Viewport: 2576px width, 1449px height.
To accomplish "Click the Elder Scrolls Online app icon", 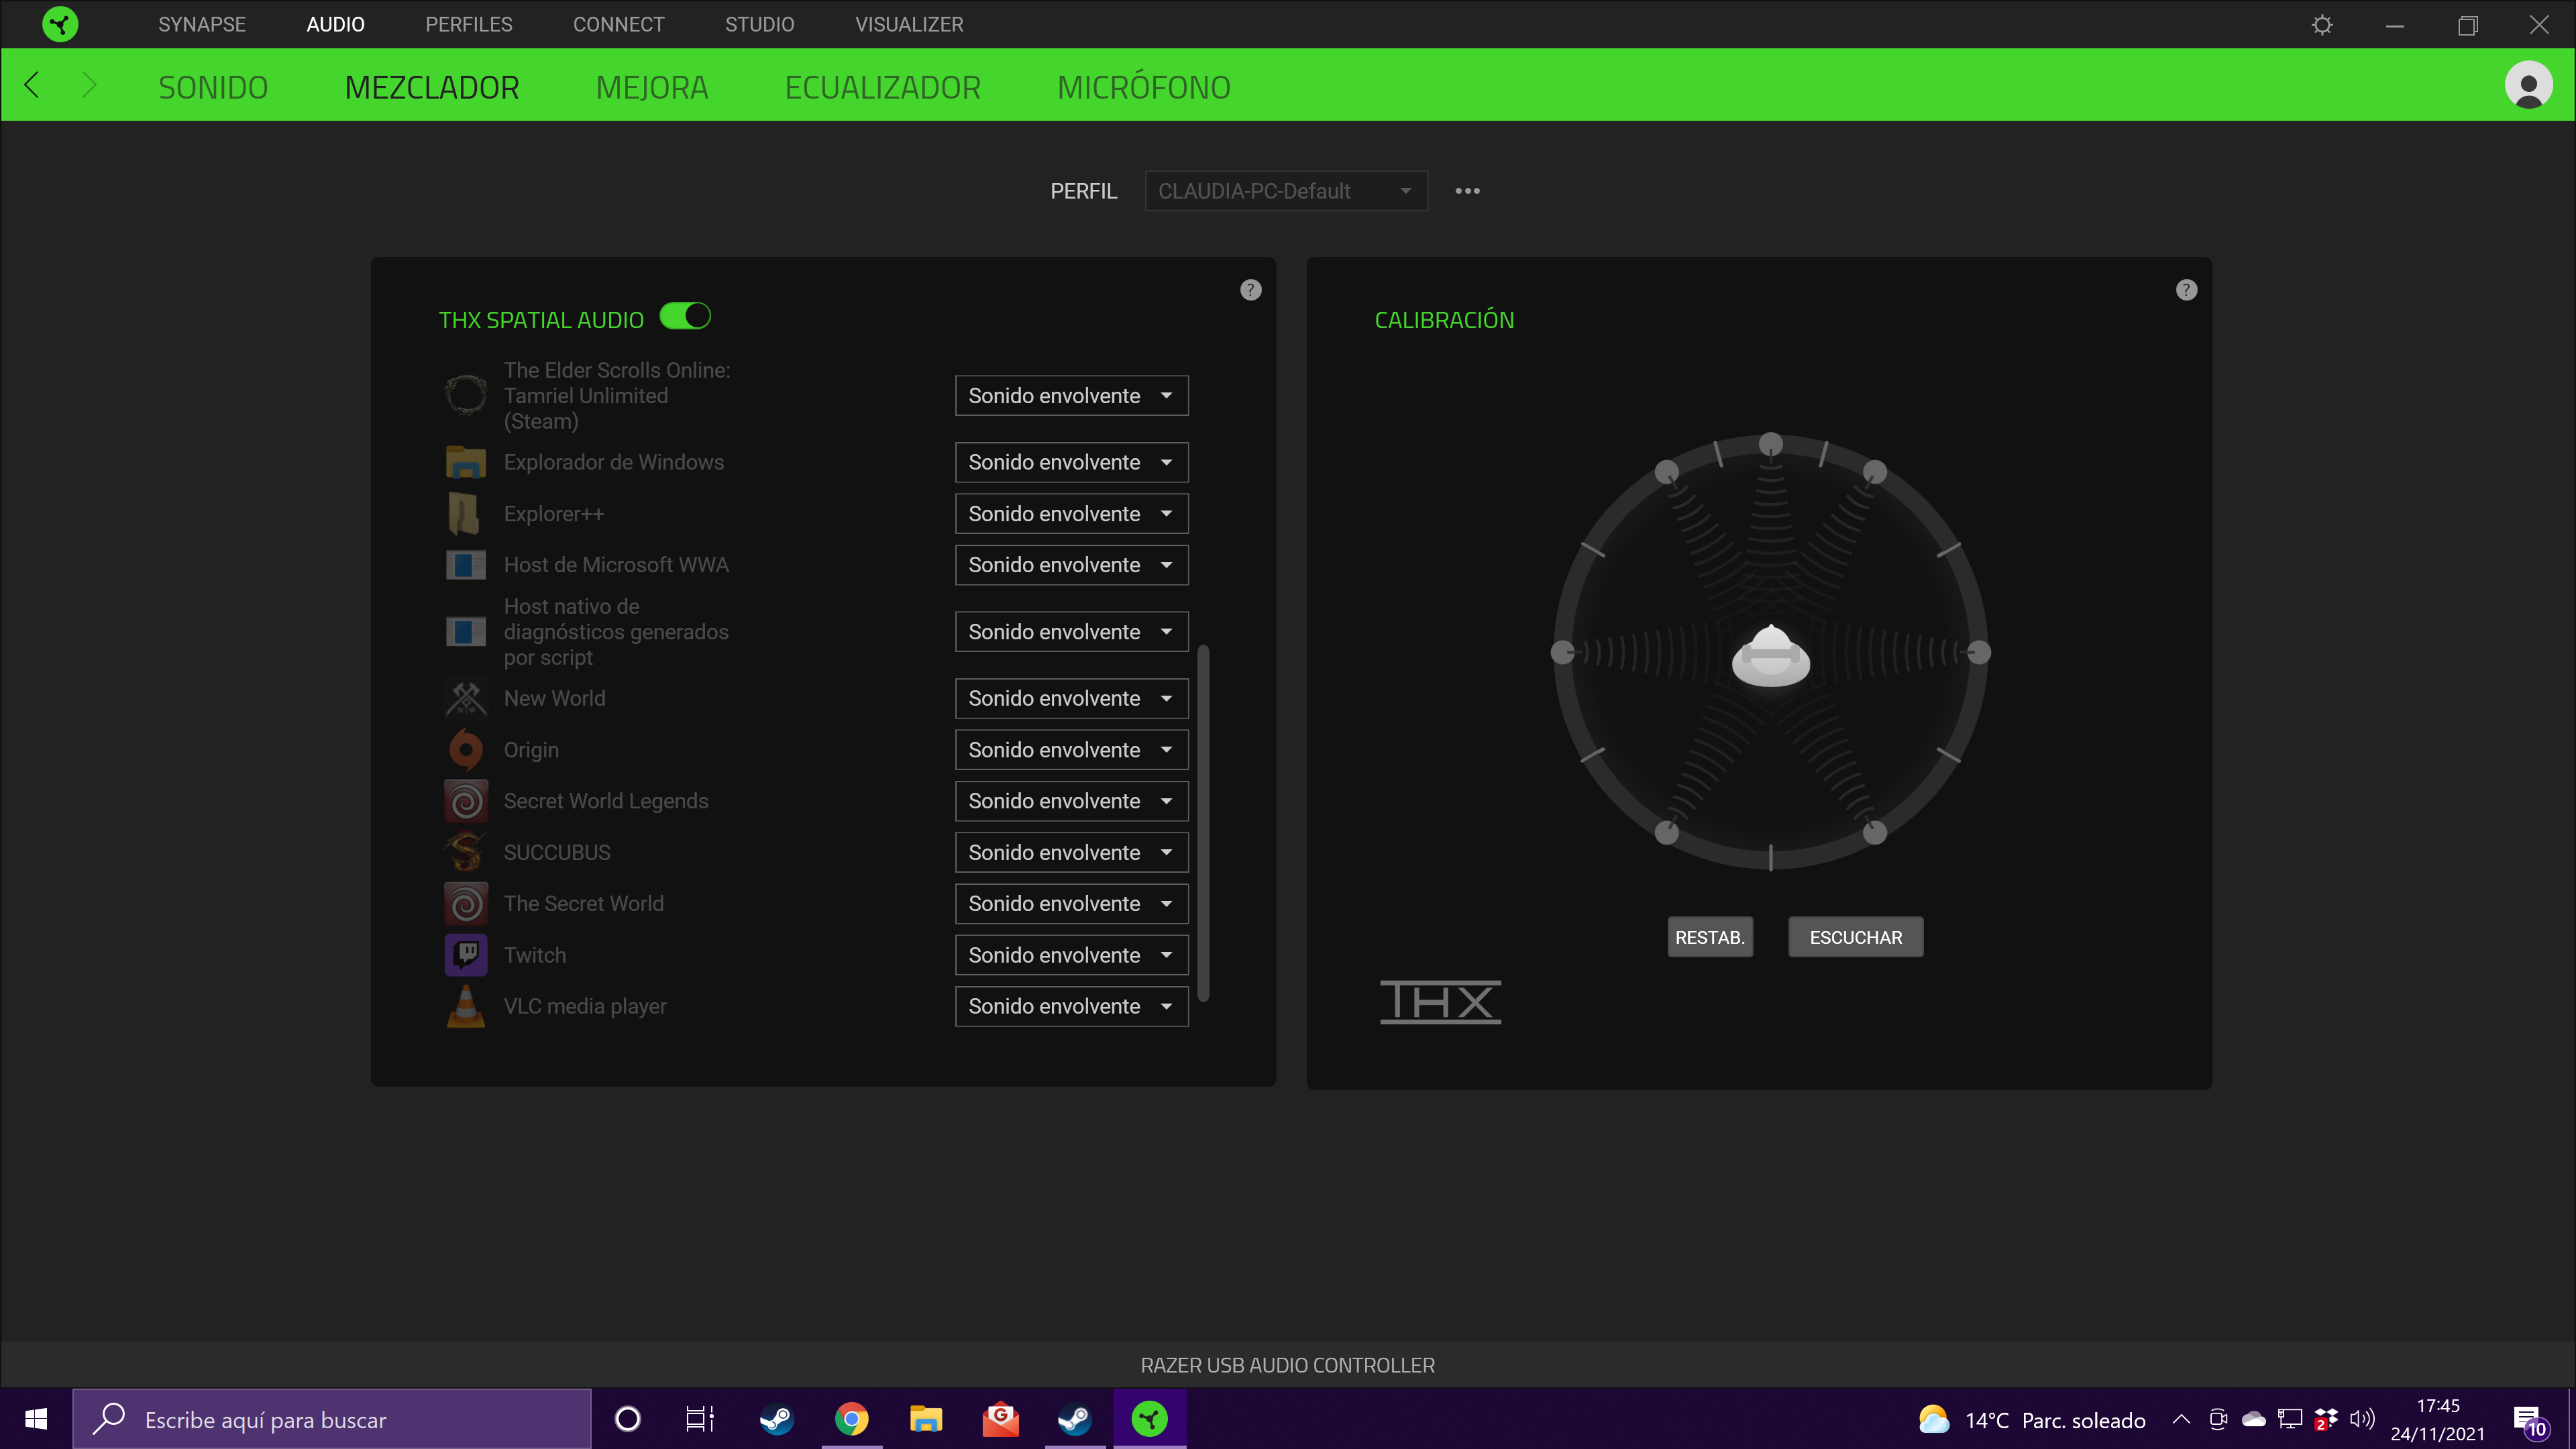I will (x=465, y=395).
